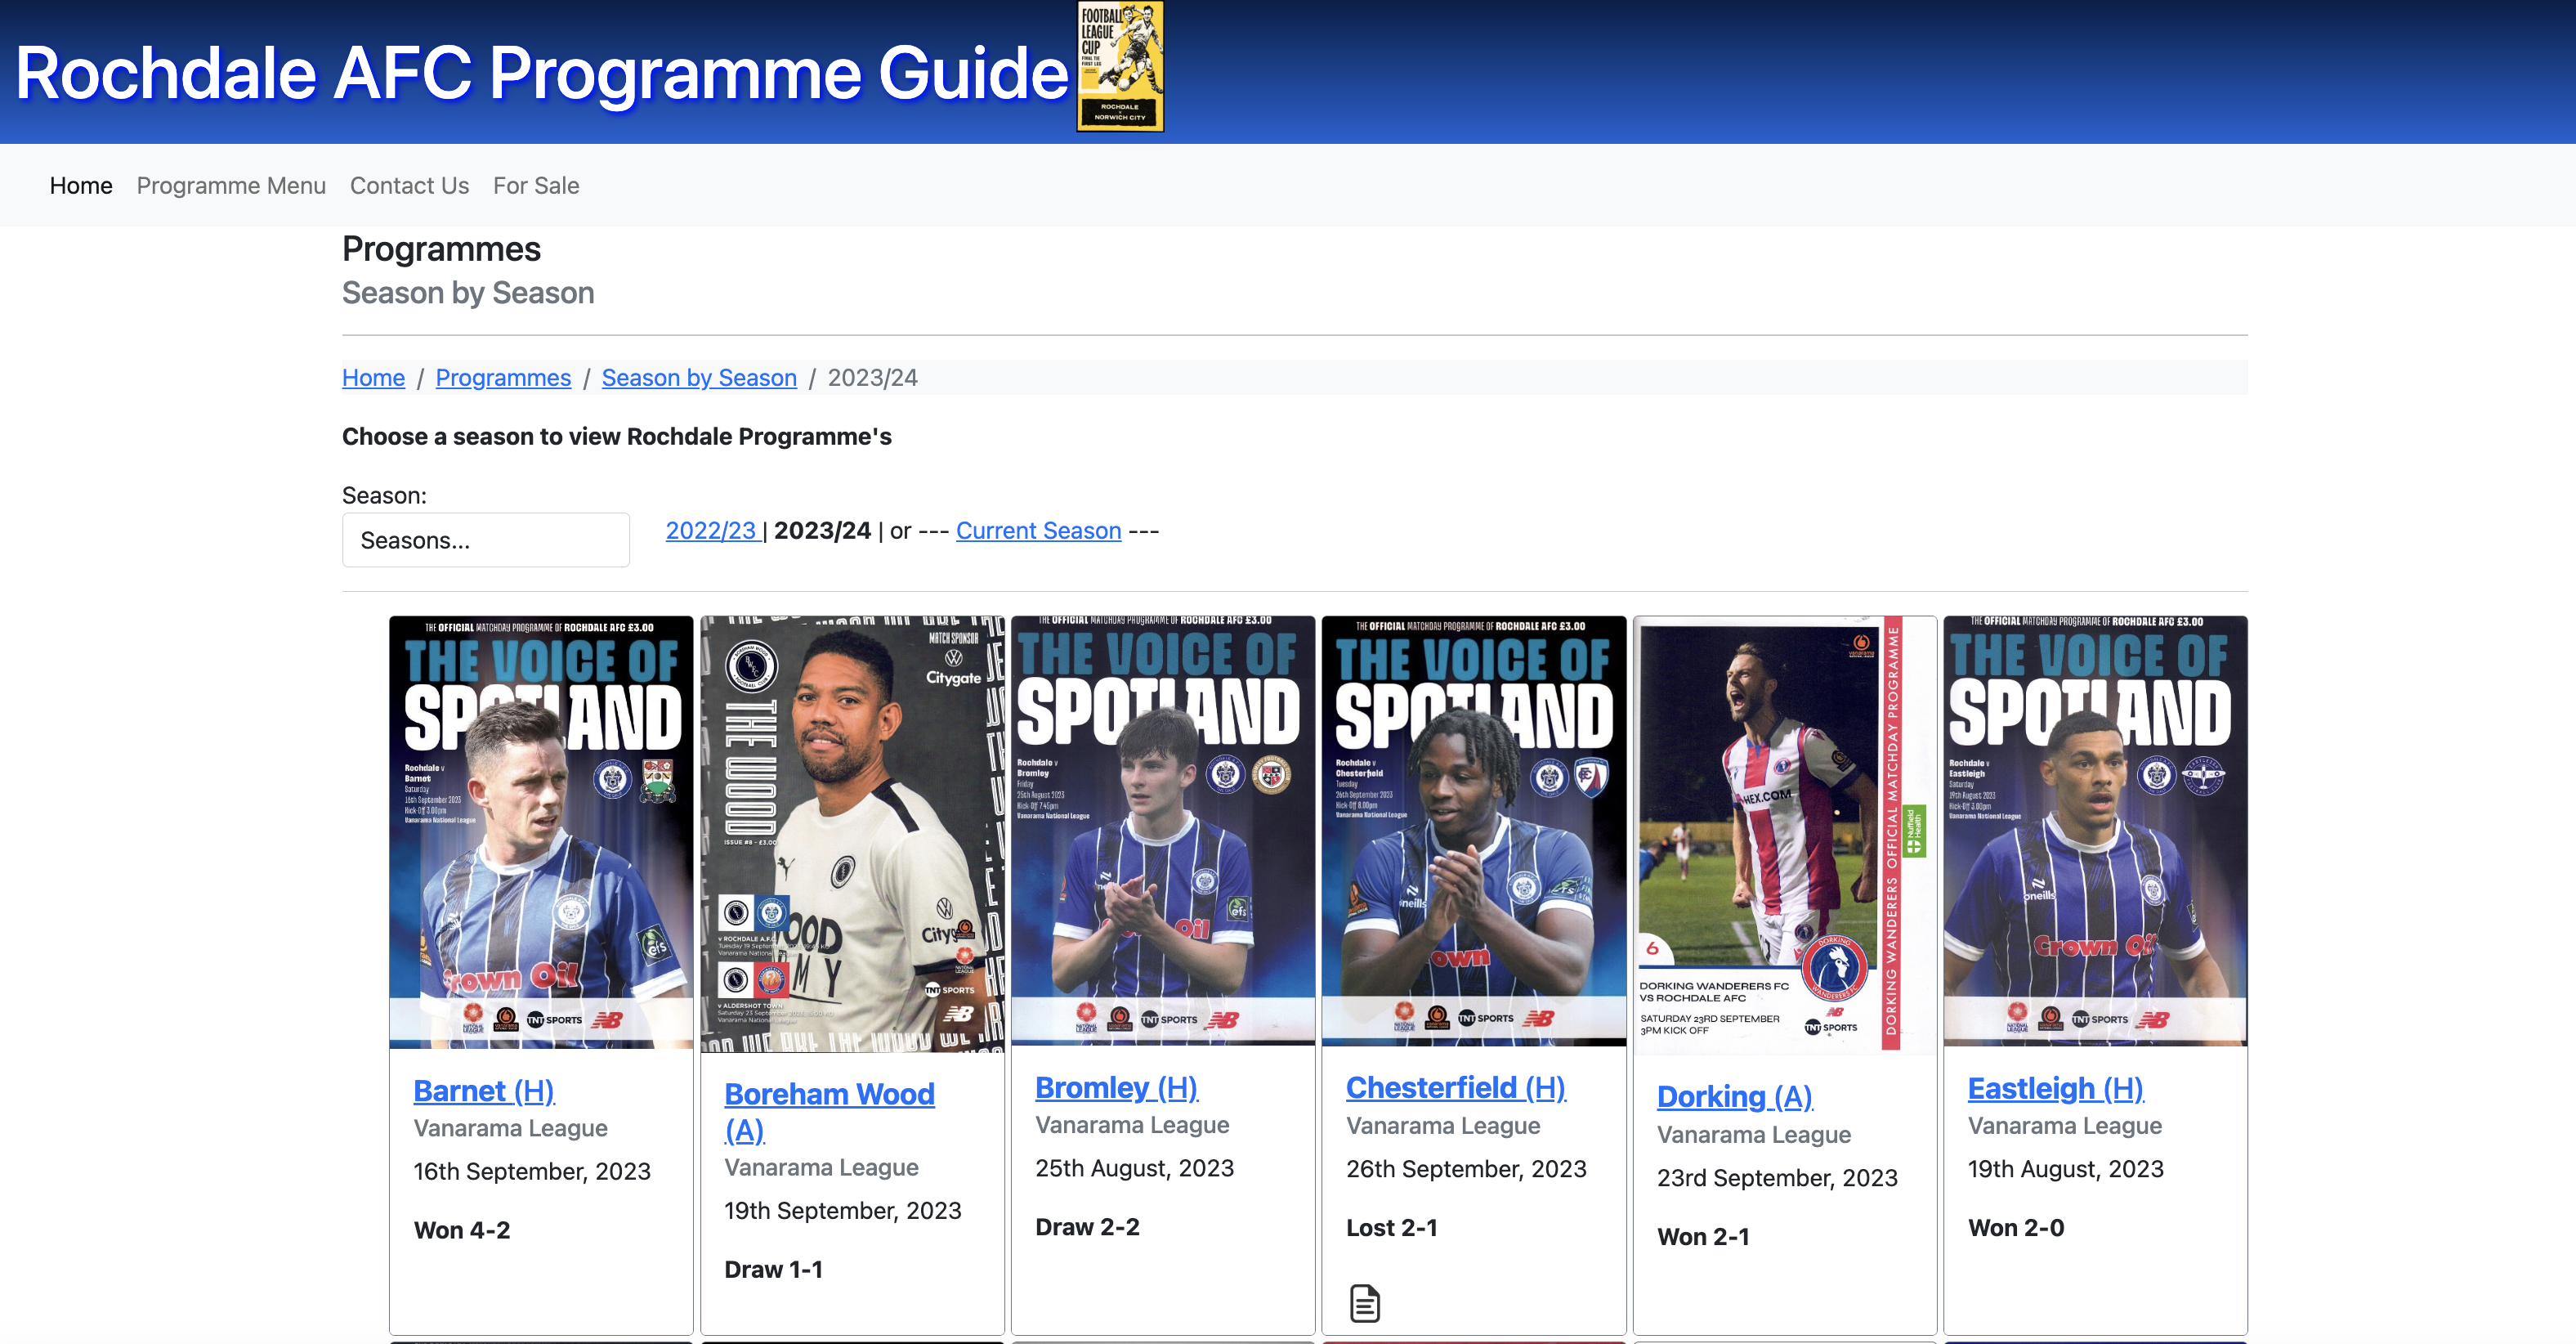The image size is (2576, 1344).
Task: Open Programme Menu in navigation bar
Action: [x=231, y=186]
